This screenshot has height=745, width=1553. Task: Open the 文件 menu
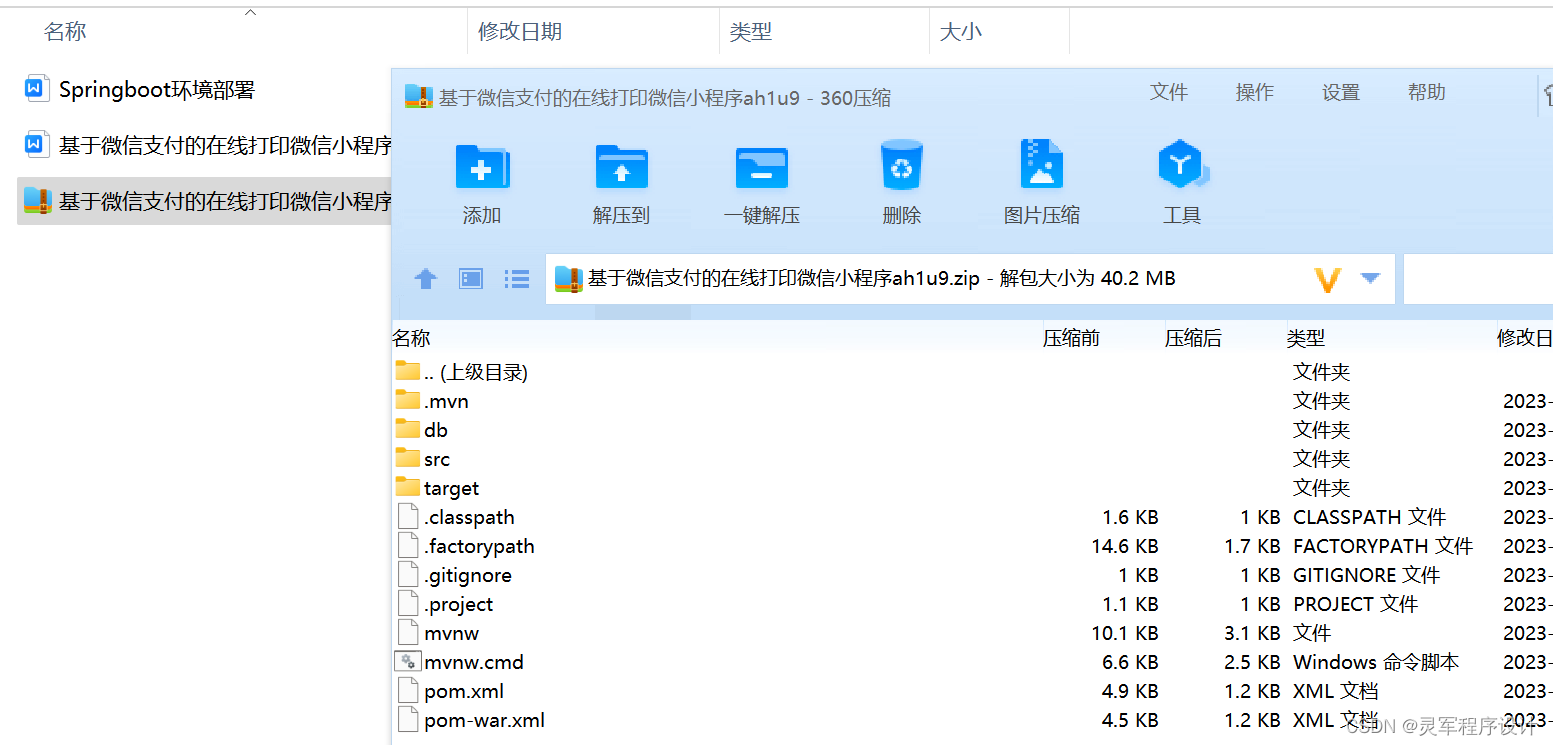click(x=1169, y=92)
